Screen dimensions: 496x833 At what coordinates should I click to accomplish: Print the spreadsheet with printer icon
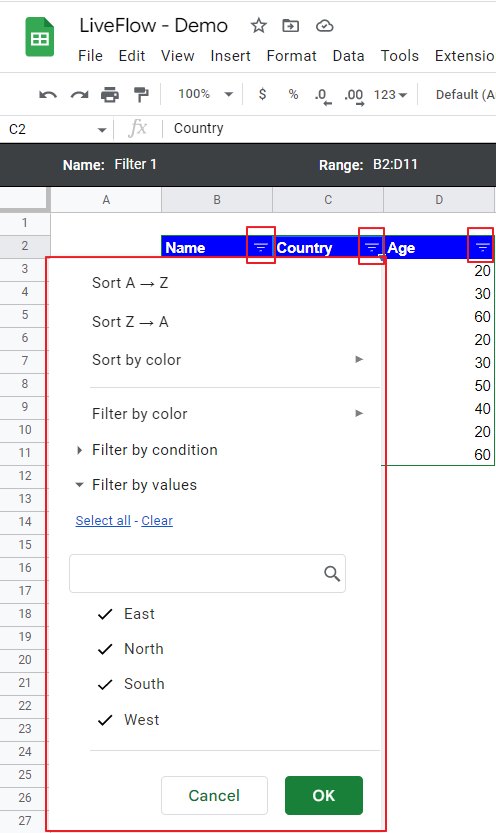point(110,95)
